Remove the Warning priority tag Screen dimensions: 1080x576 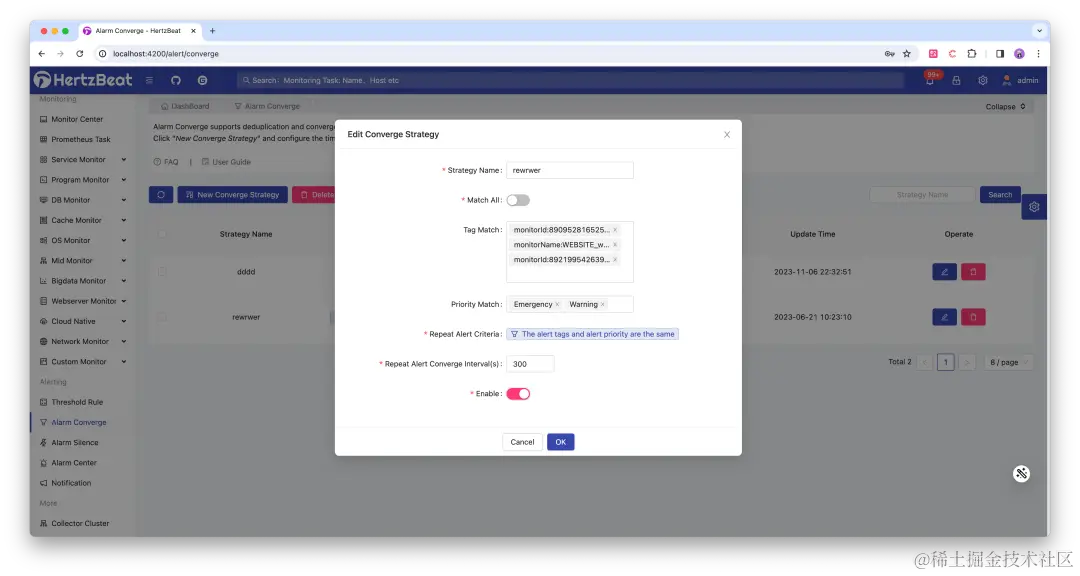coord(603,304)
